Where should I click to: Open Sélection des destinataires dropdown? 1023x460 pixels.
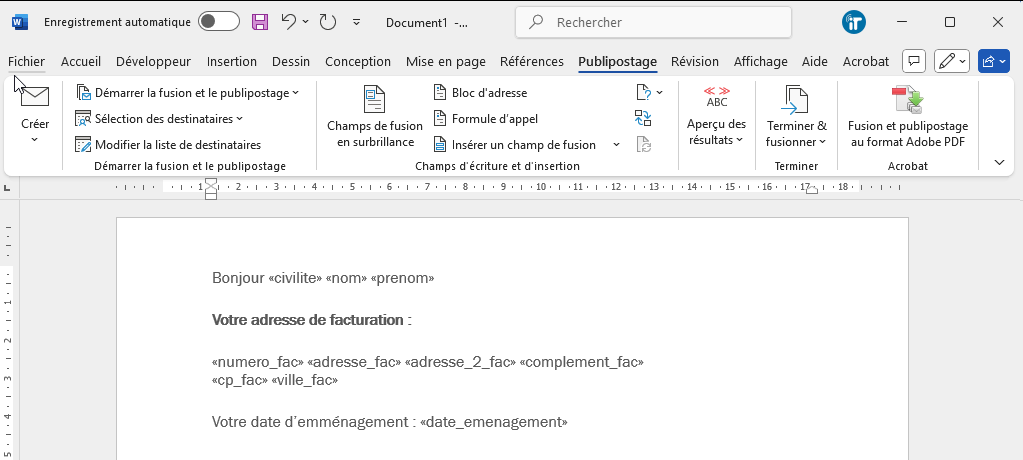click(160, 119)
